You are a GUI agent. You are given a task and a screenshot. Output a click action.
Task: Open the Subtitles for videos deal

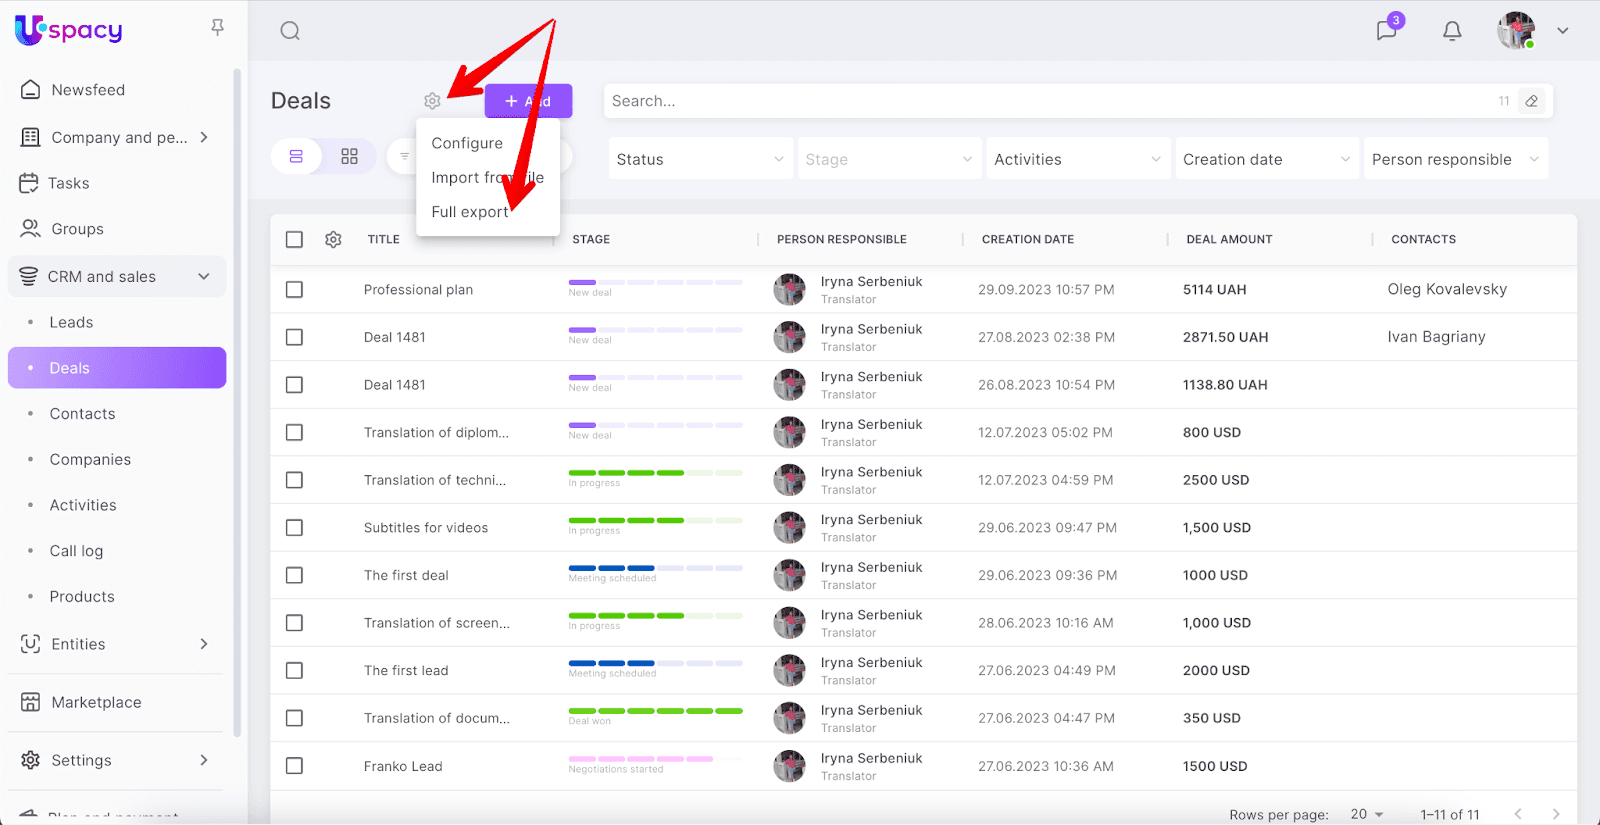[x=426, y=528]
